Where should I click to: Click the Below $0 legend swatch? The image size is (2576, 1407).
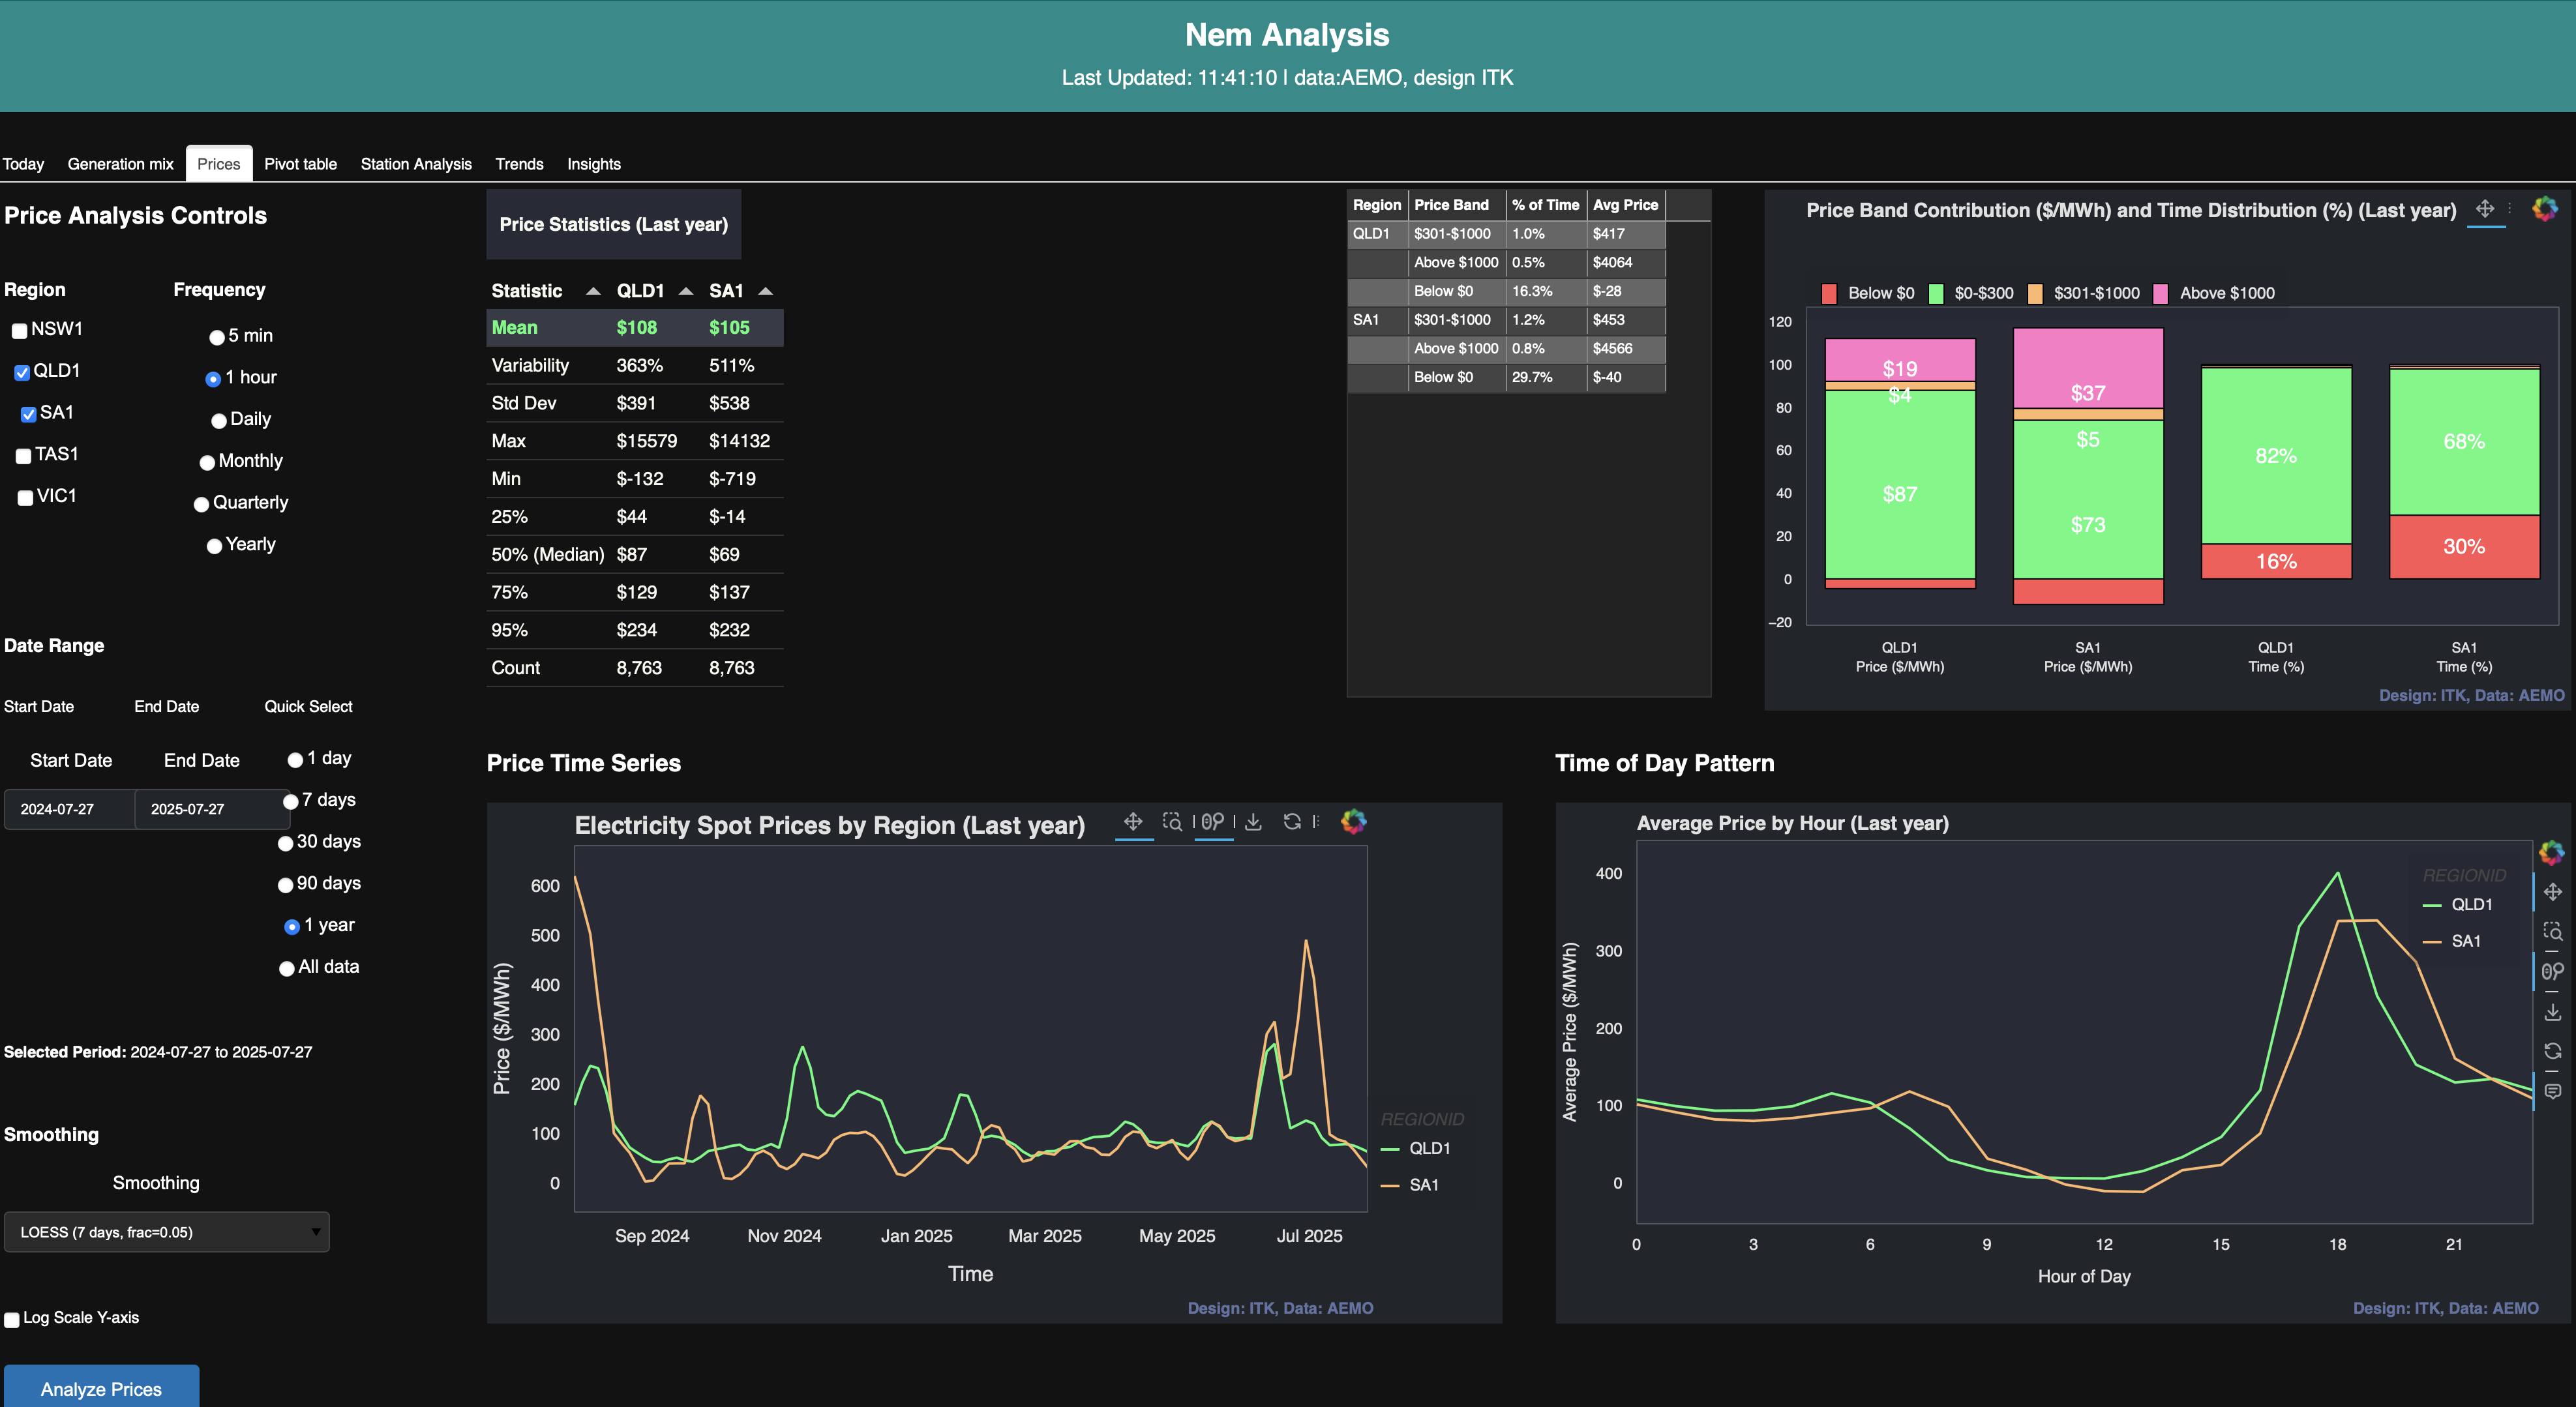coord(1829,293)
